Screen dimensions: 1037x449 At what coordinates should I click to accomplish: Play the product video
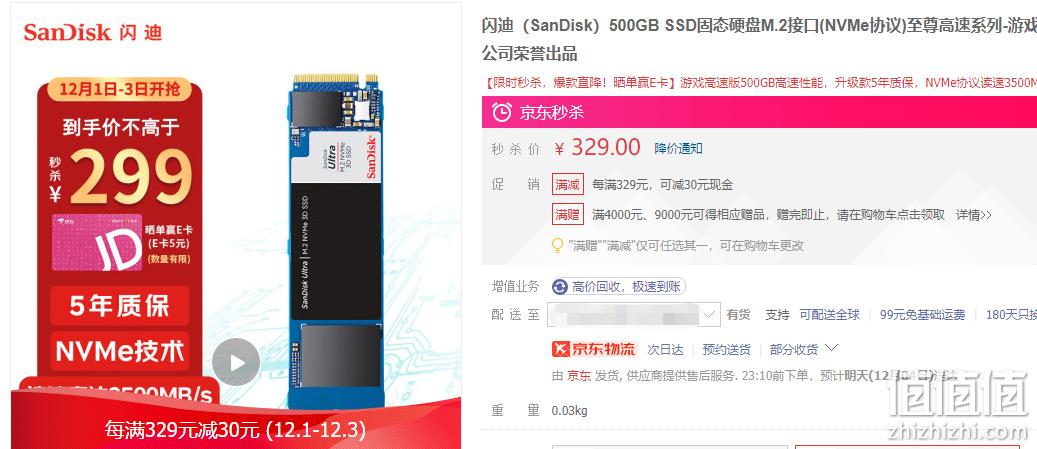[235, 362]
